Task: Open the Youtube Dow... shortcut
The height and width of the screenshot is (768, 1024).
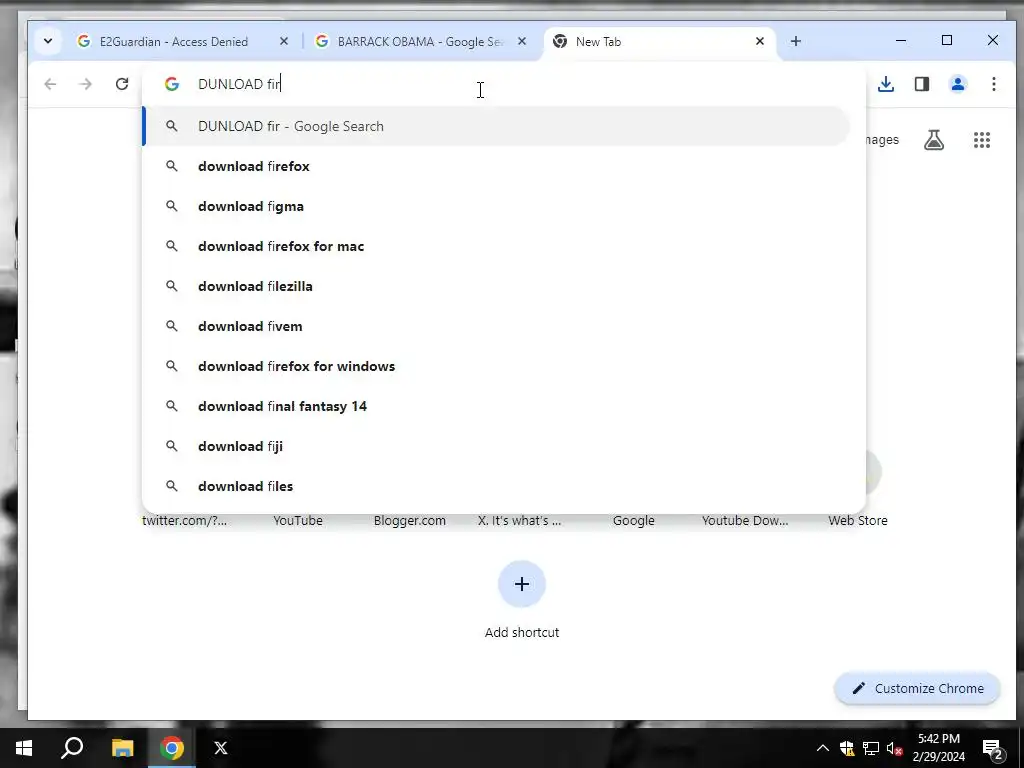Action: pos(745,520)
